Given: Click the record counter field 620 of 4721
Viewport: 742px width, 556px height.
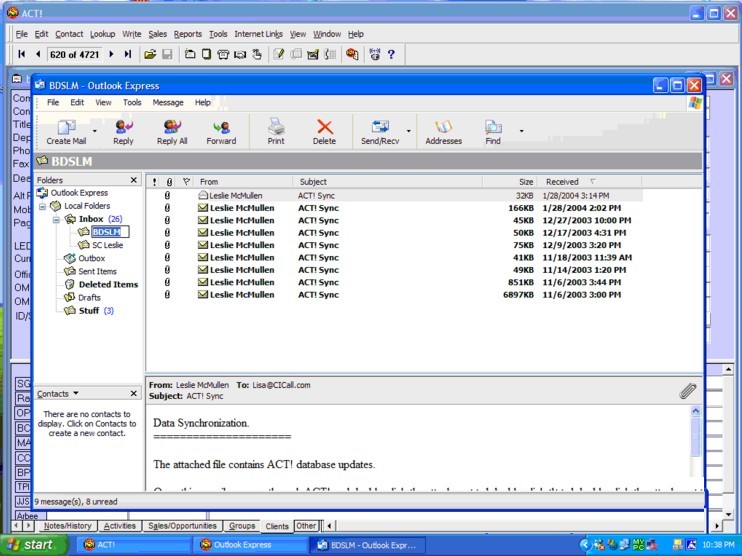Looking at the screenshot, I should tap(74, 54).
